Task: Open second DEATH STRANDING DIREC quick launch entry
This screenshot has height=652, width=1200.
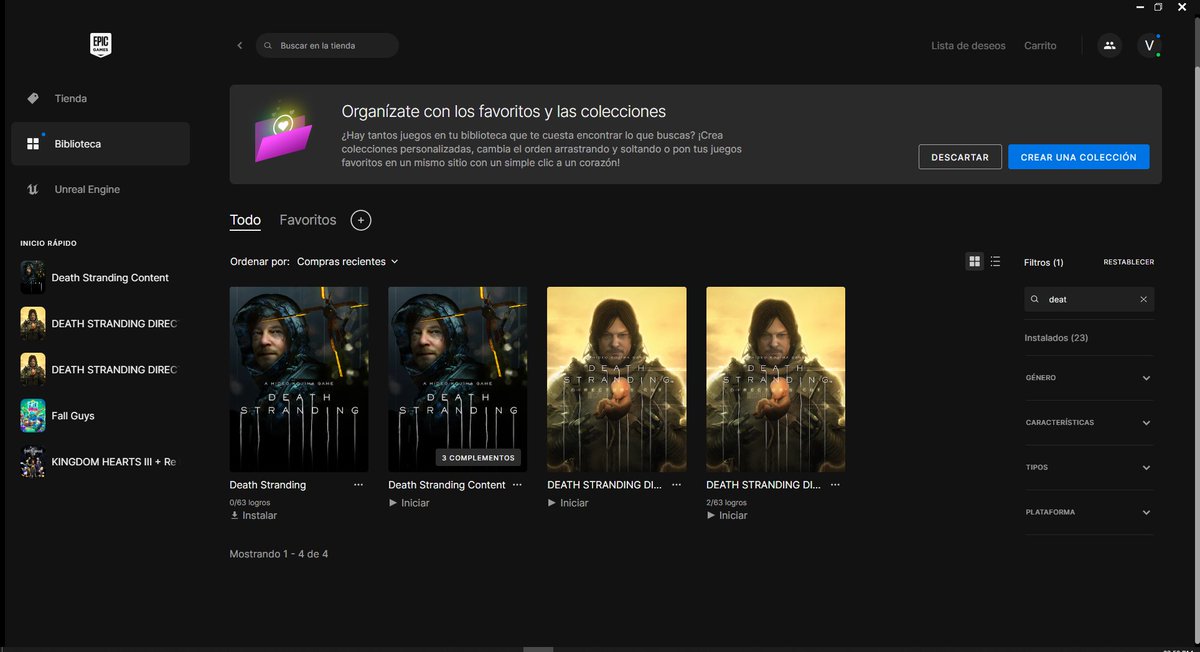Action: (99, 369)
